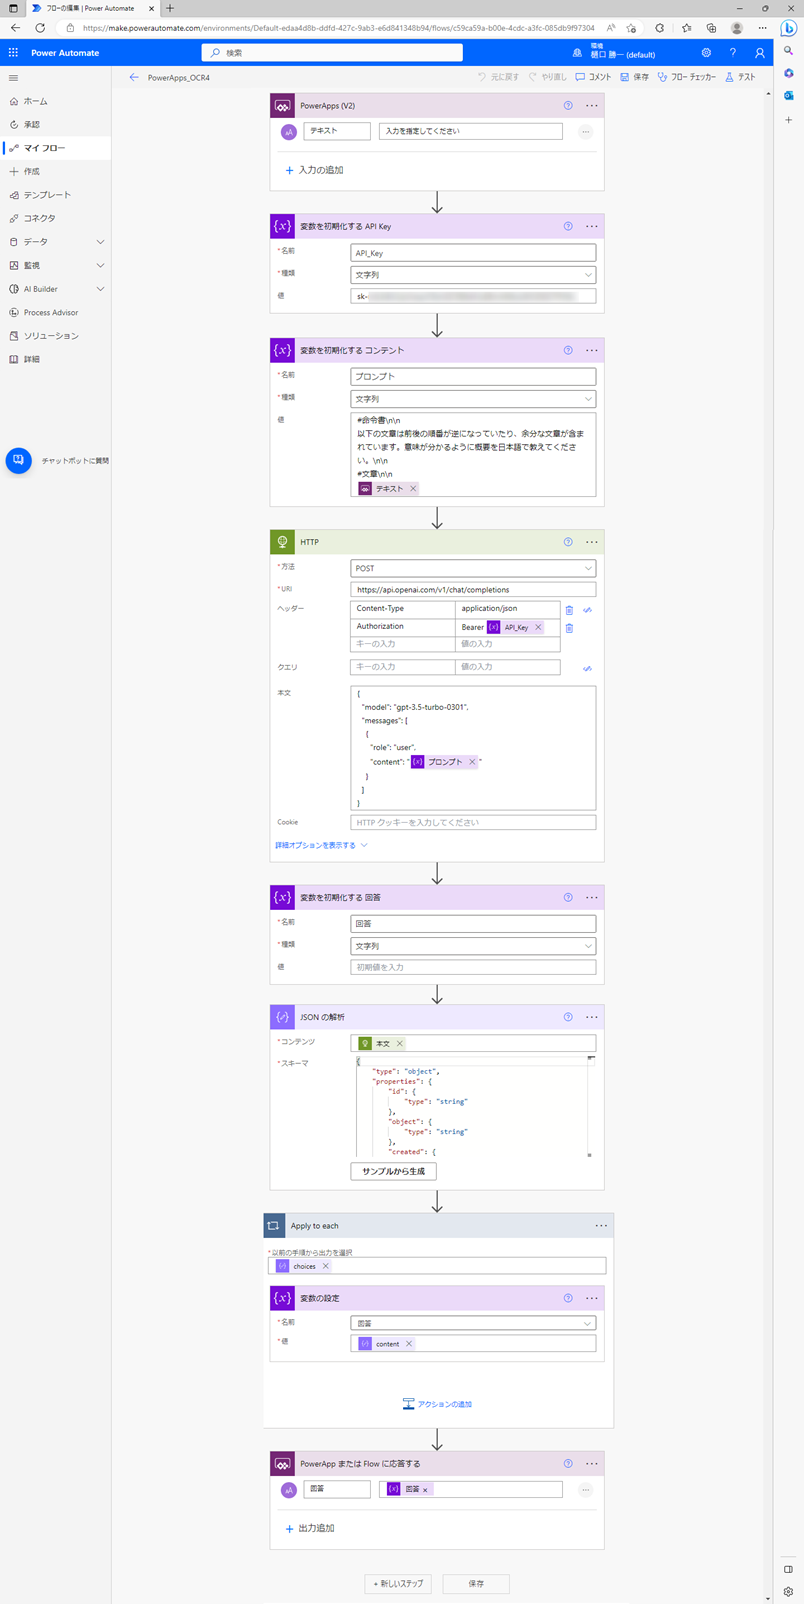Open the more menu on the HTTP card

point(592,542)
